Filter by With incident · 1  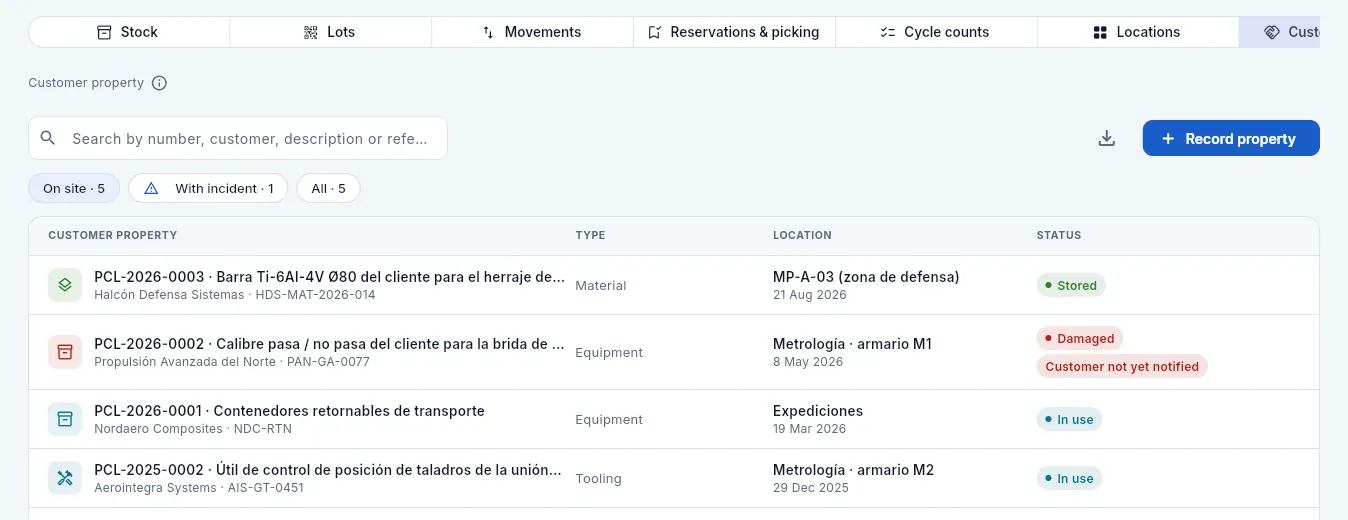pyautogui.click(x=208, y=188)
